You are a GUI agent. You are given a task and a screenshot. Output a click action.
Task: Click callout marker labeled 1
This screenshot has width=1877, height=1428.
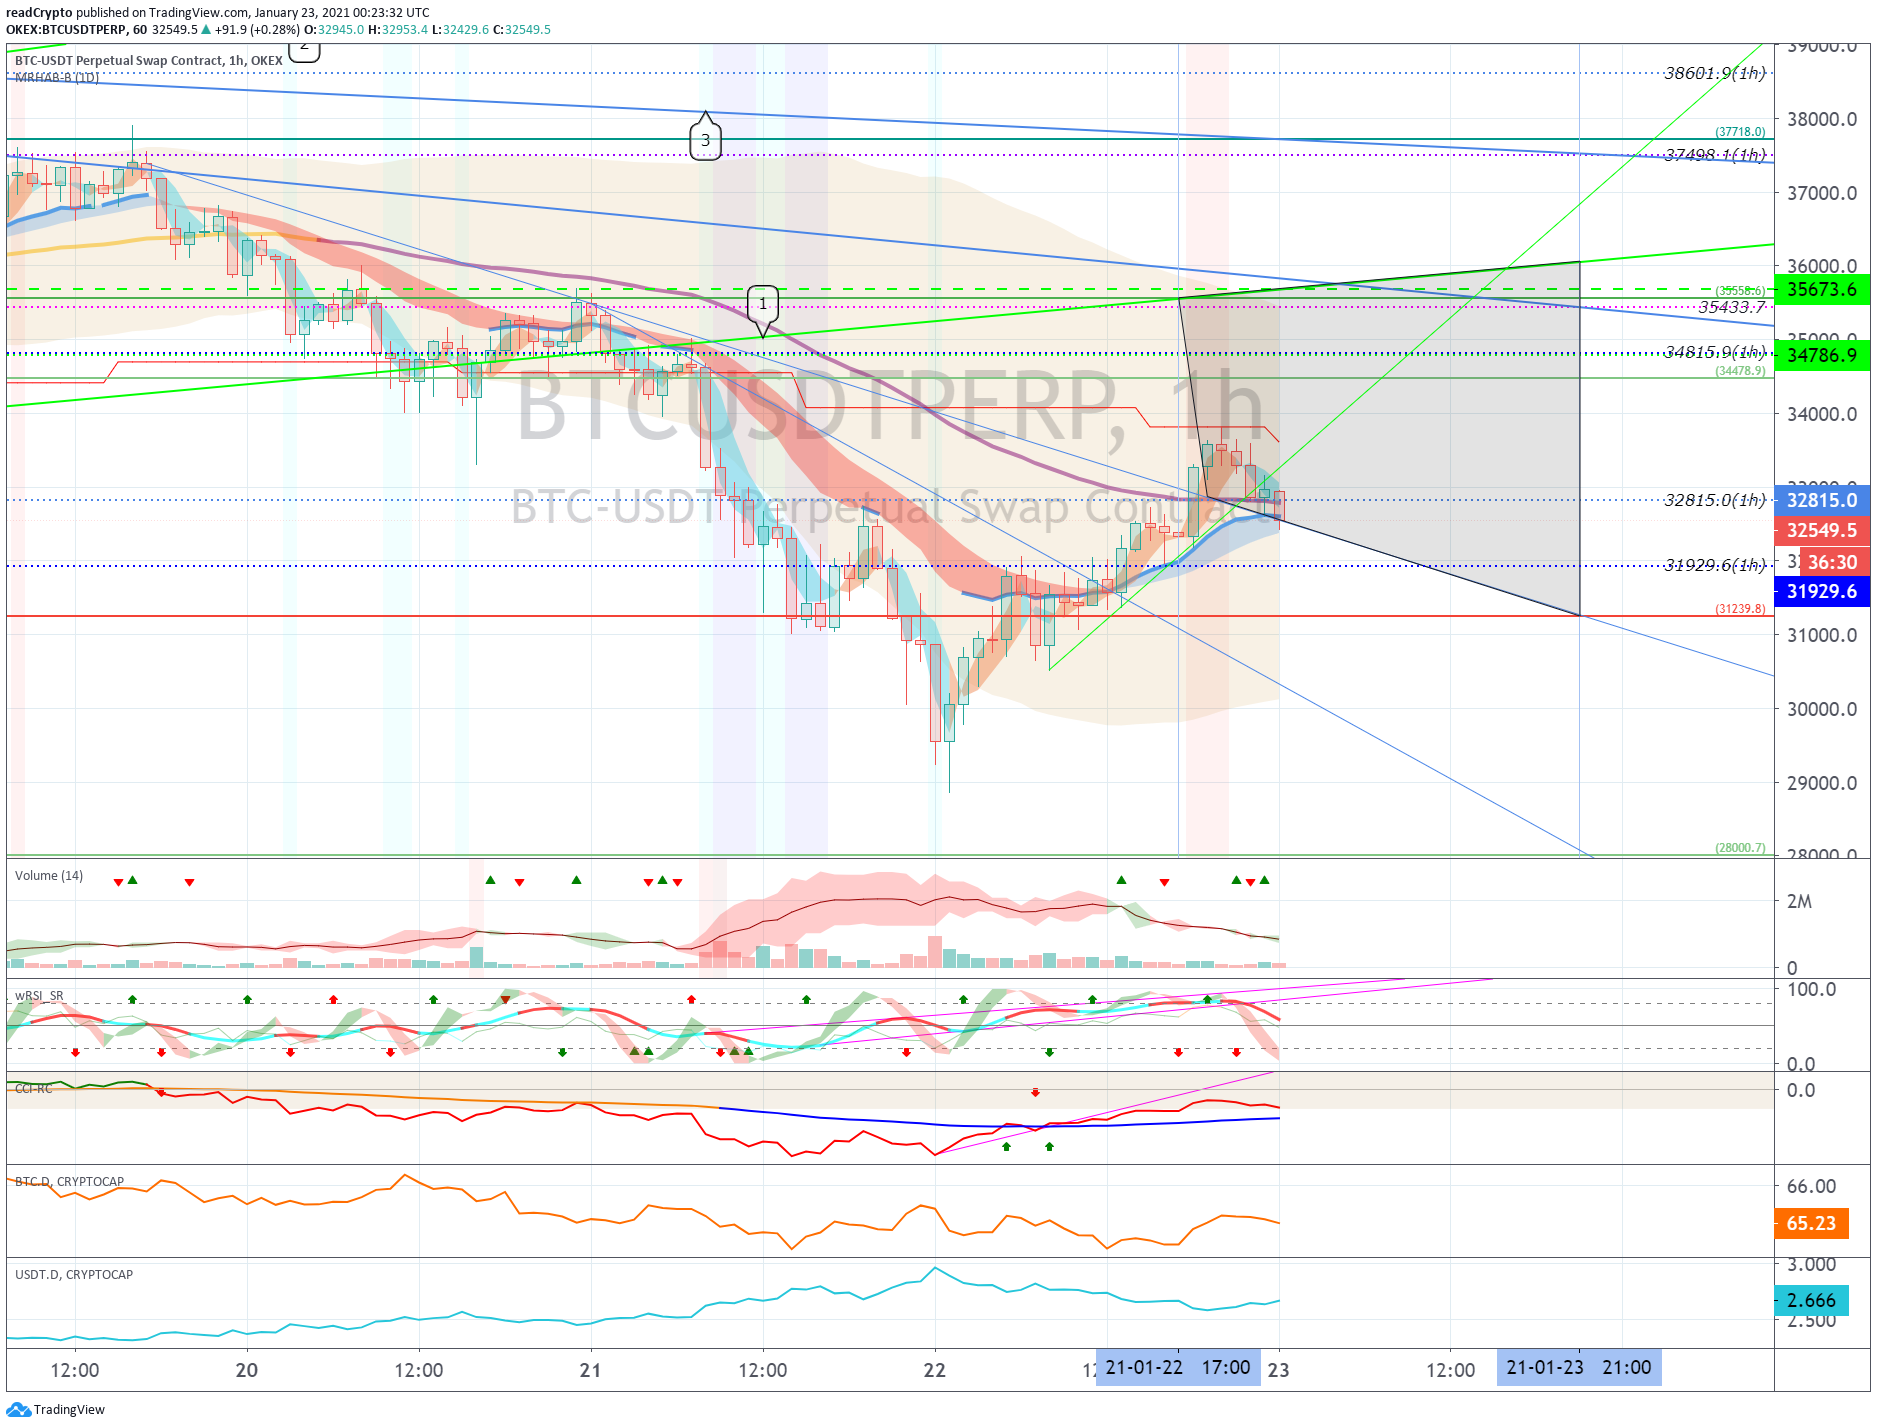(x=763, y=304)
